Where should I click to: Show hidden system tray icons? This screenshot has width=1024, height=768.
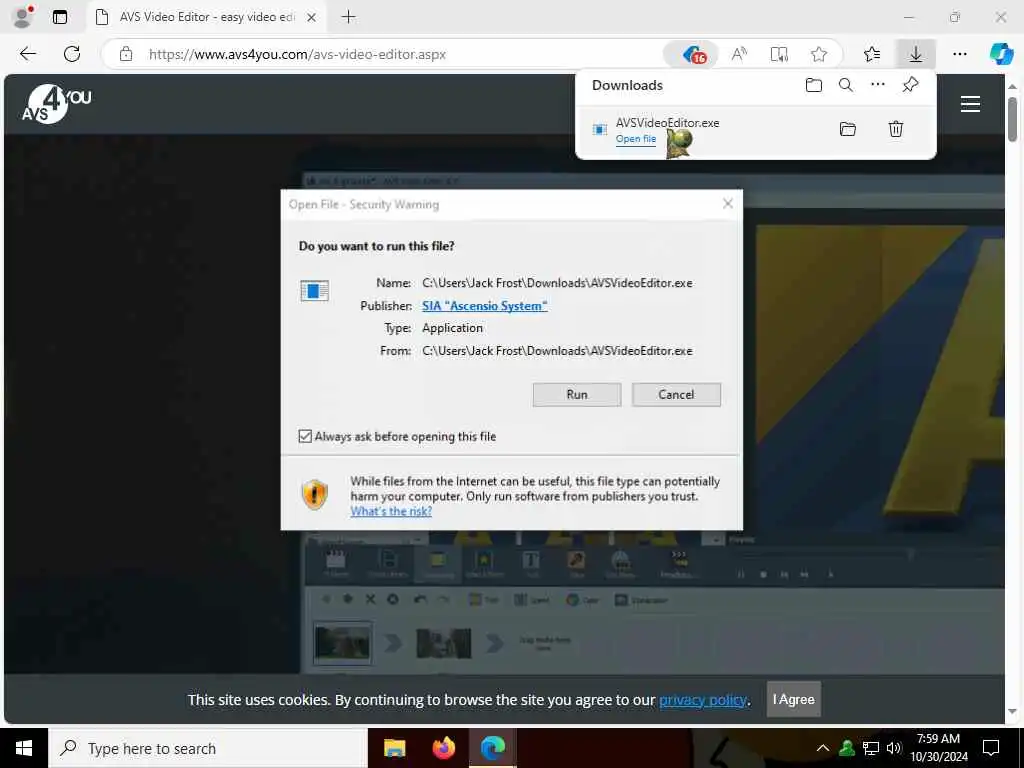[x=823, y=748]
